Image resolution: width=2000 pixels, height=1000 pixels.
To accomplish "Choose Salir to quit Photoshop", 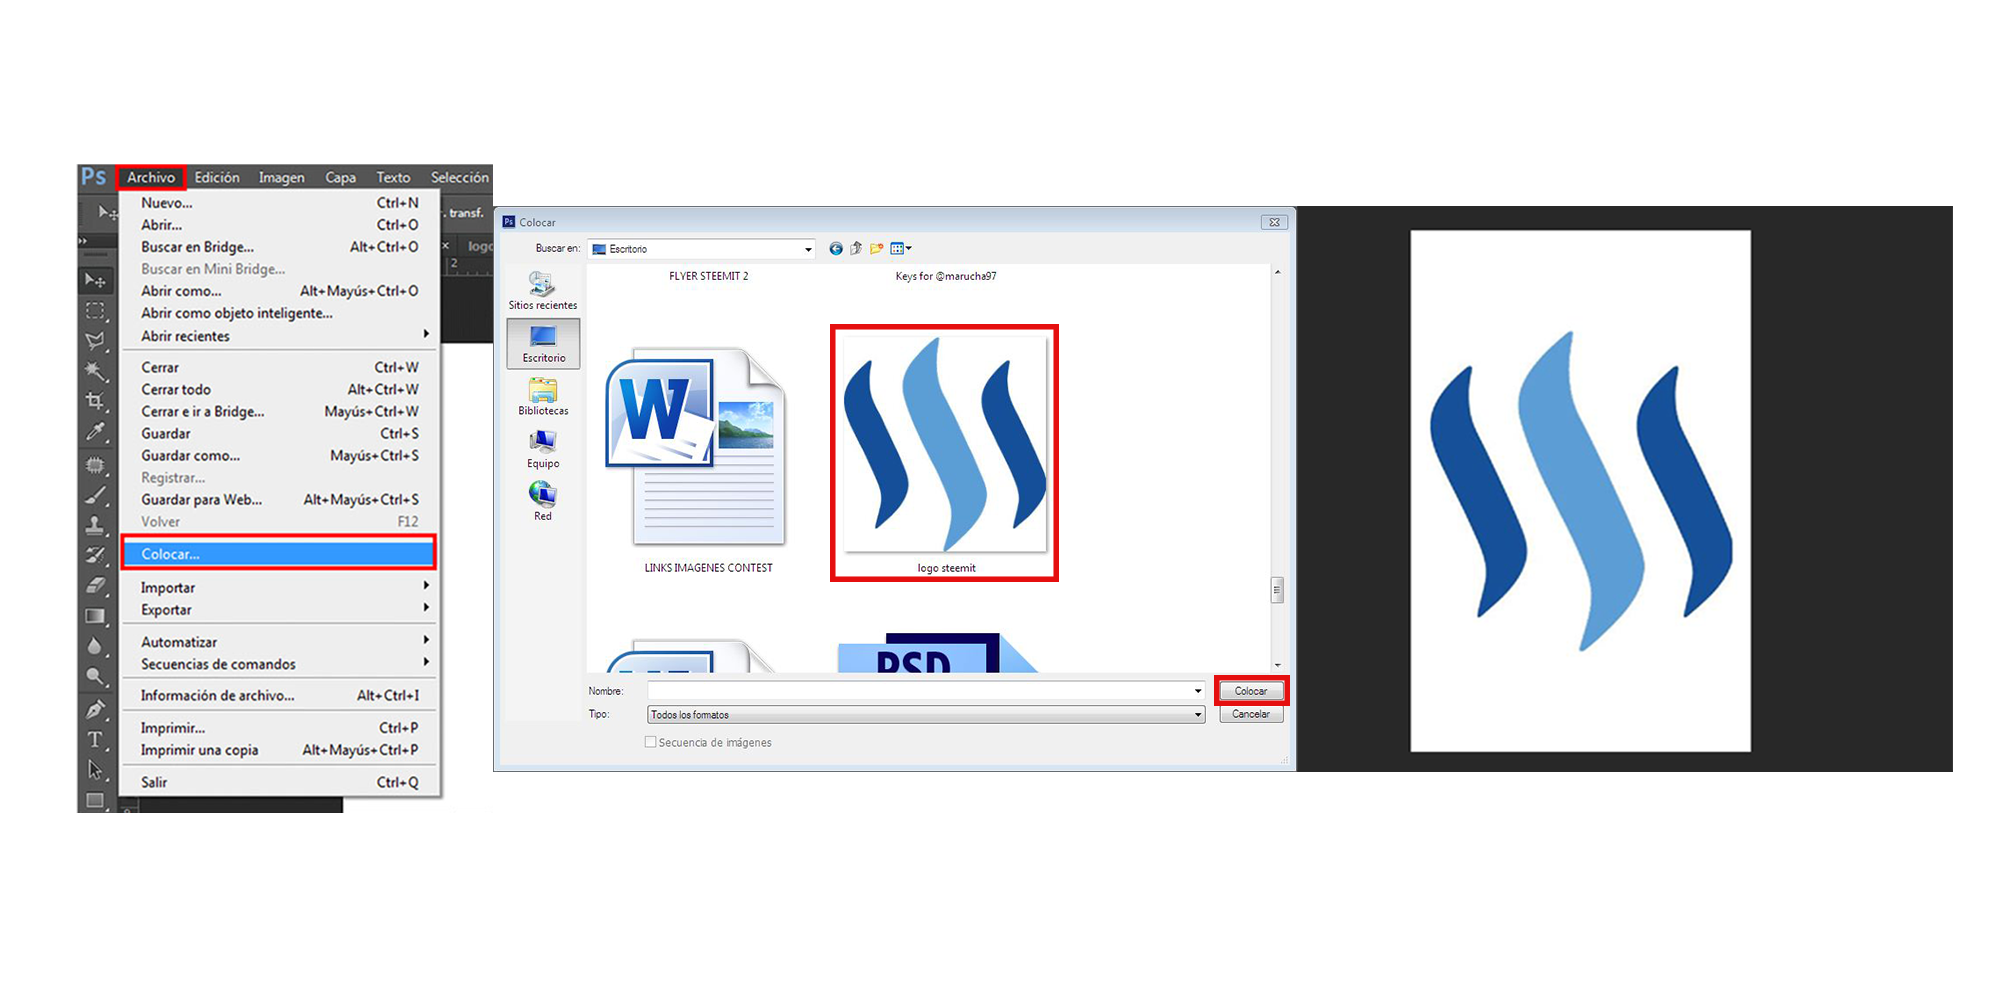I will point(279,782).
